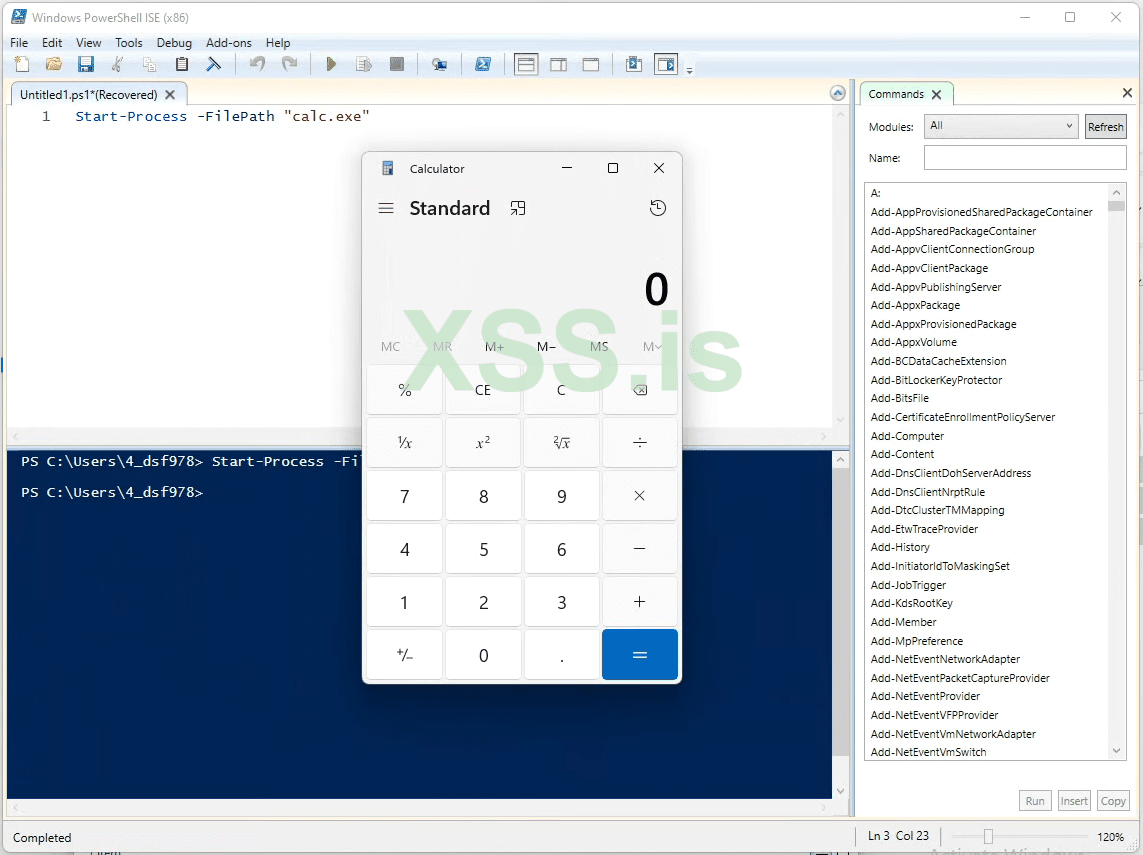Select the Untitled1.ps1 (Recovered) tab
The width and height of the screenshot is (1143, 855).
click(88, 95)
